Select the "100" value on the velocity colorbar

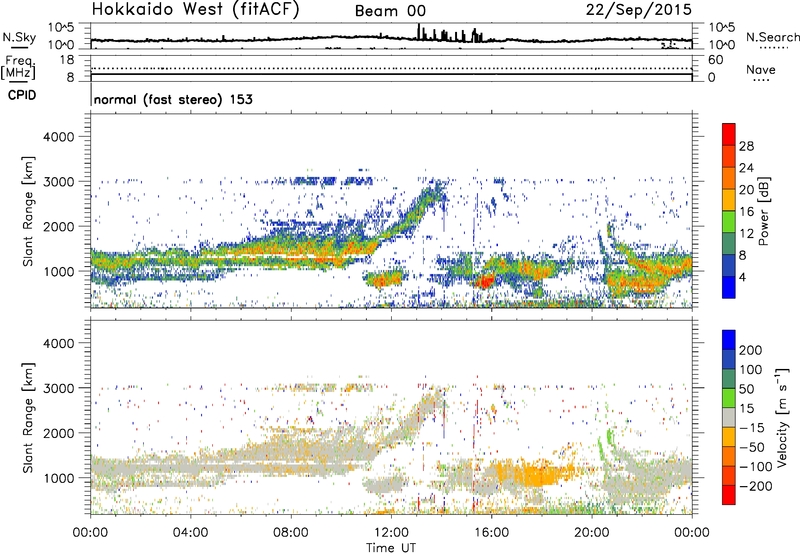click(x=751, y=369)
